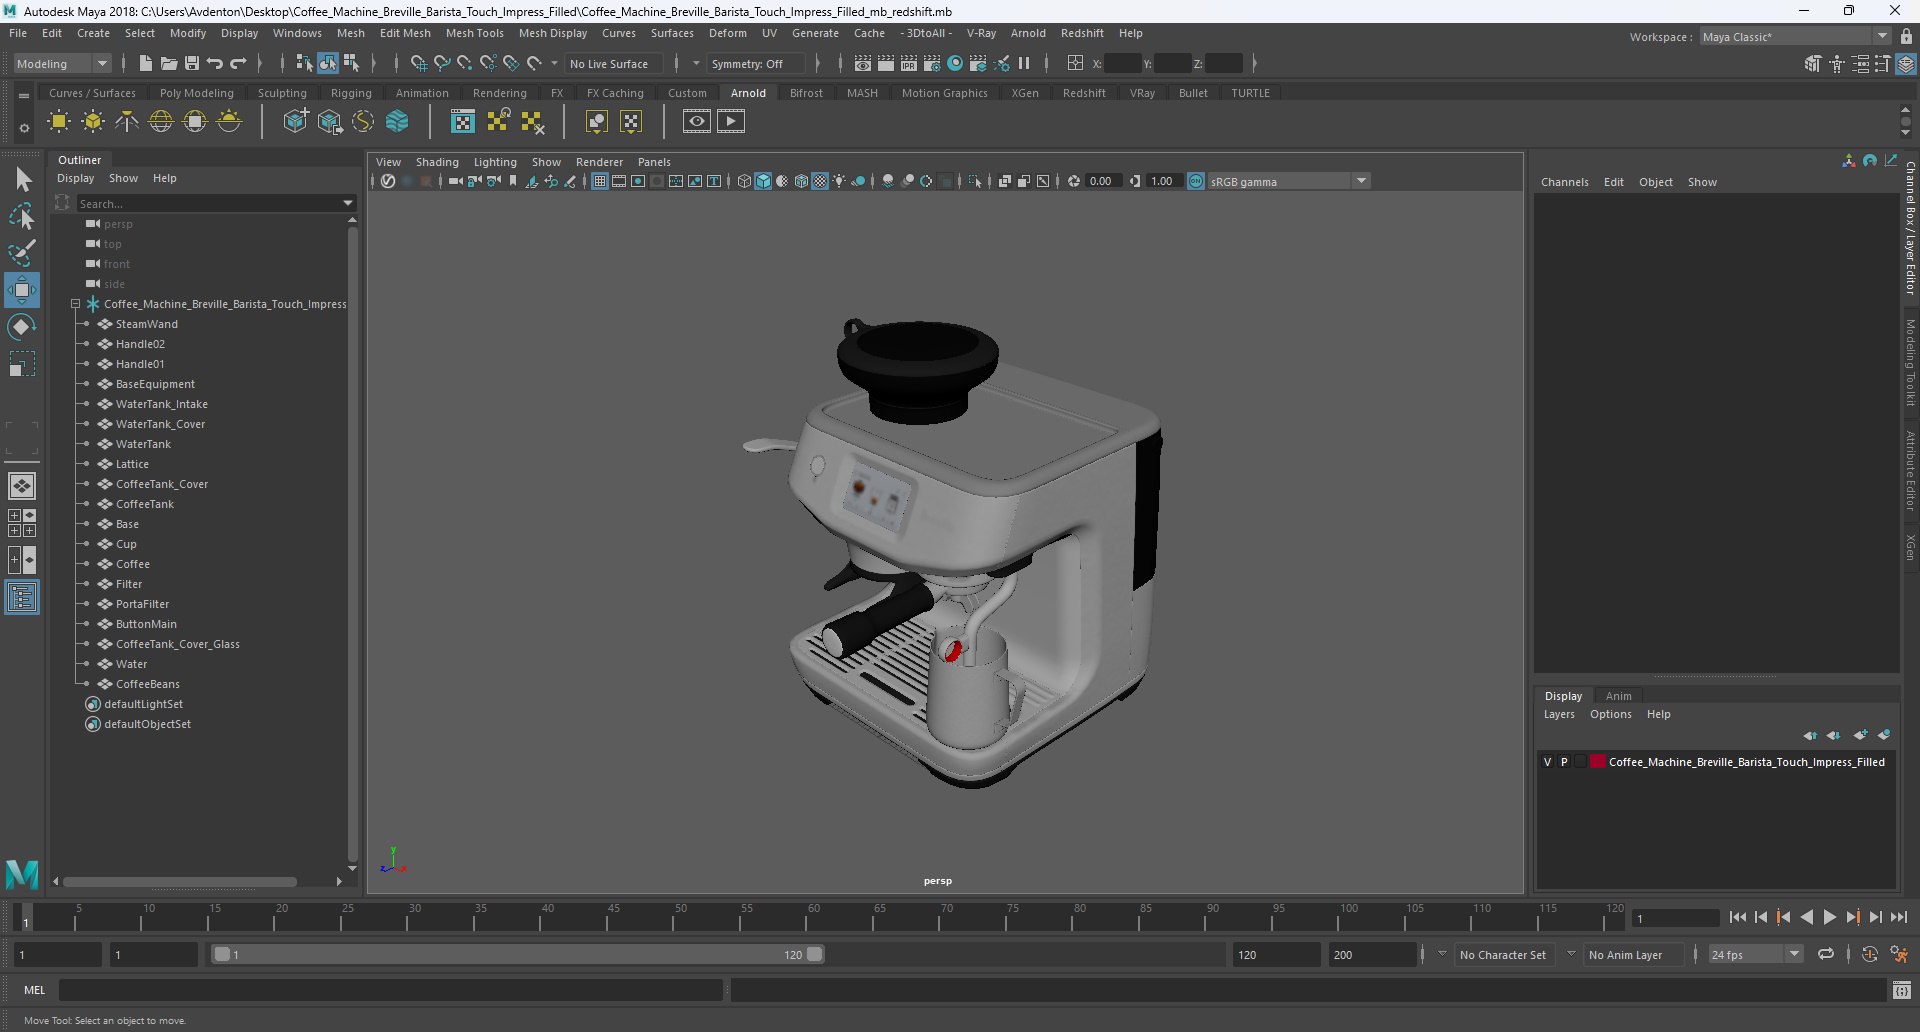Open the Workspace Maya Classic dropdown
The width and height of the screenshot is (1920, 1032).
point(1795,37)
